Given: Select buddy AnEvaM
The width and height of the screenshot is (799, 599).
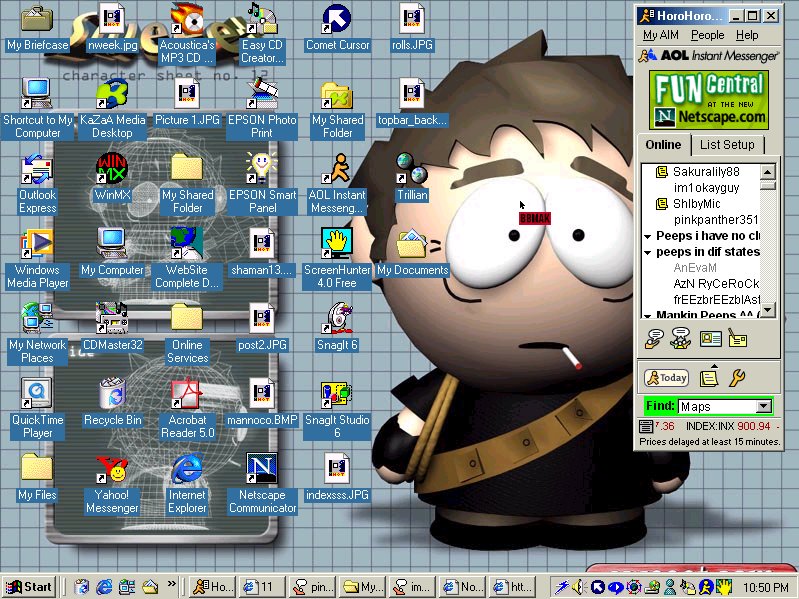Looking at the screenshot, I should (695, 267).
